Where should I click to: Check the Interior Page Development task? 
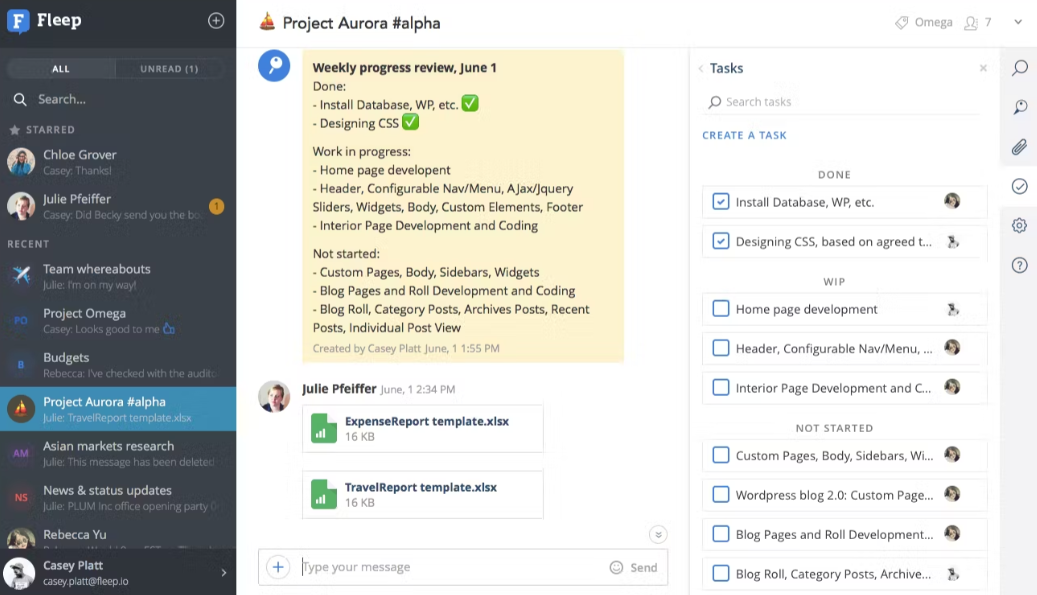[721, 387]
